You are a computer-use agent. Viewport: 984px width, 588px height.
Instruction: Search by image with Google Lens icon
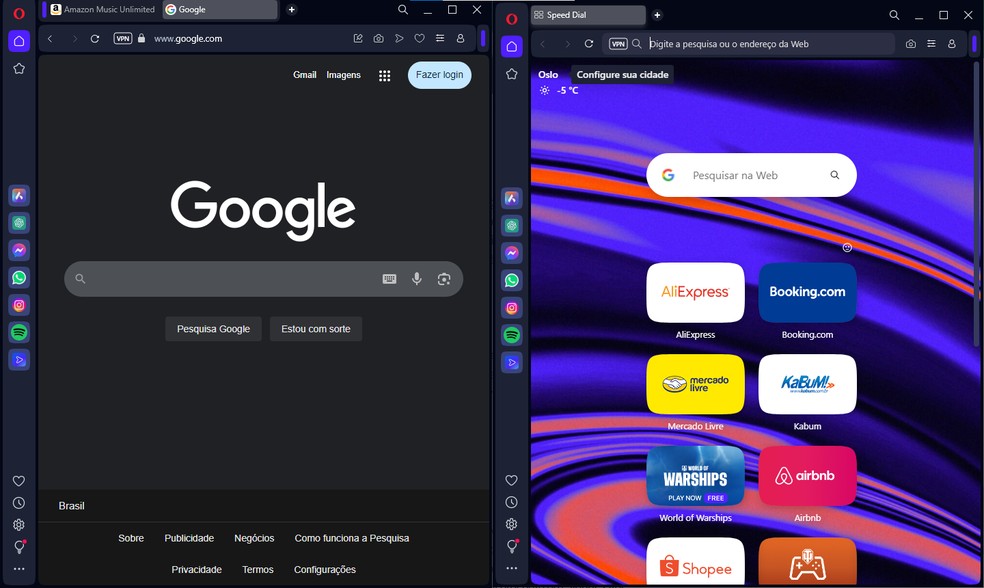pos(444,279)
